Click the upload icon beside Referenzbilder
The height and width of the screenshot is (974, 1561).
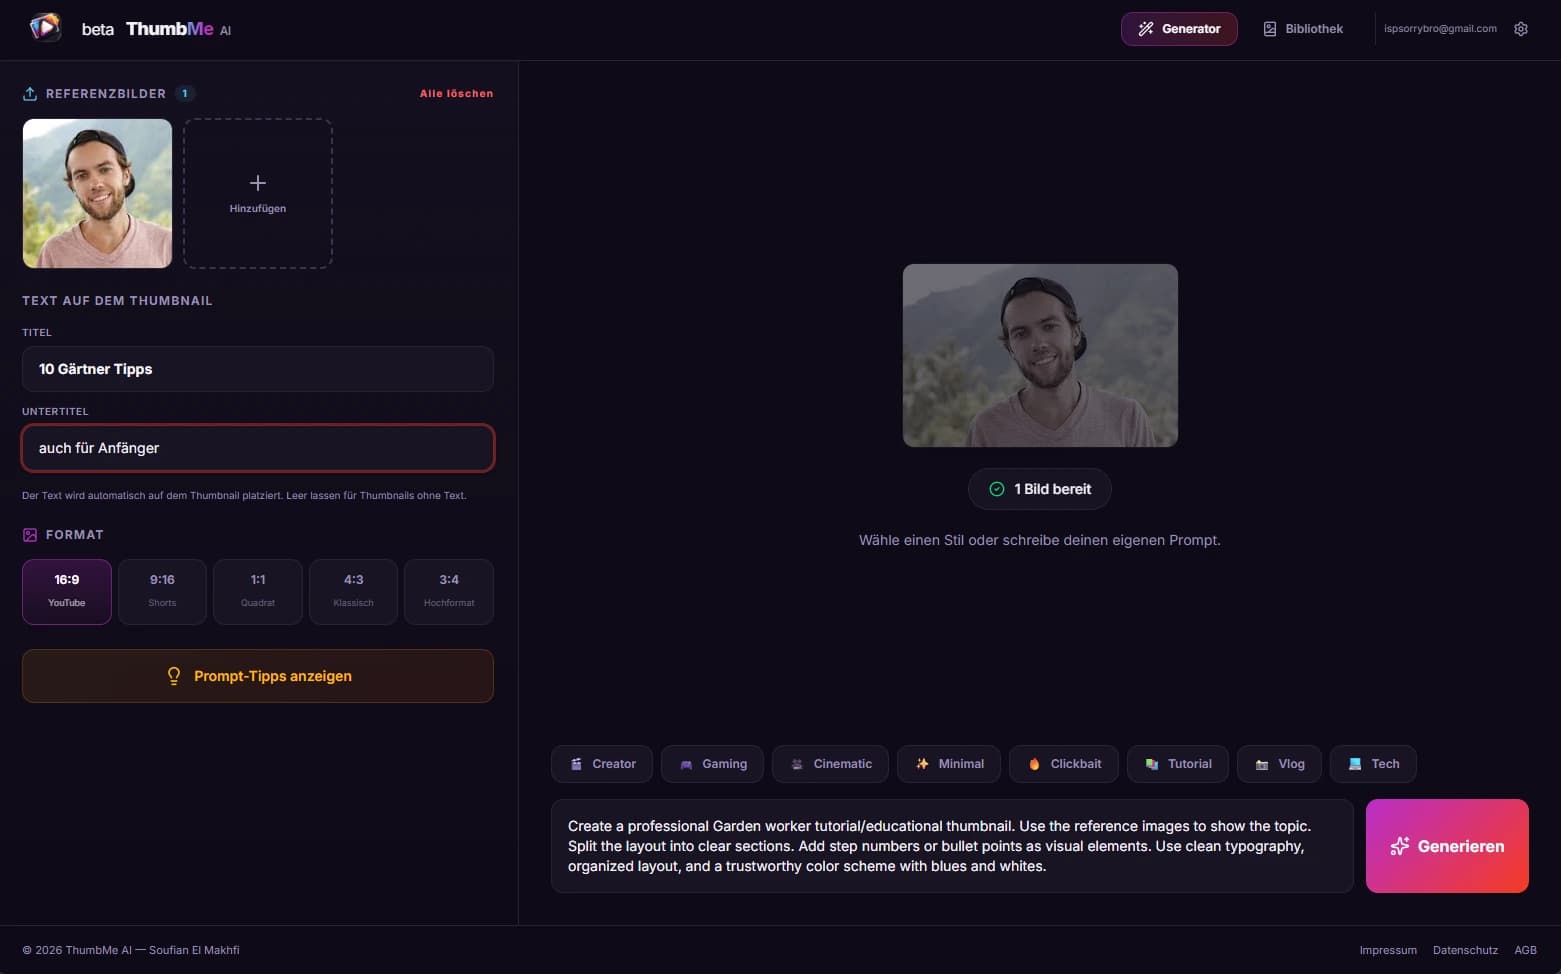29,93
